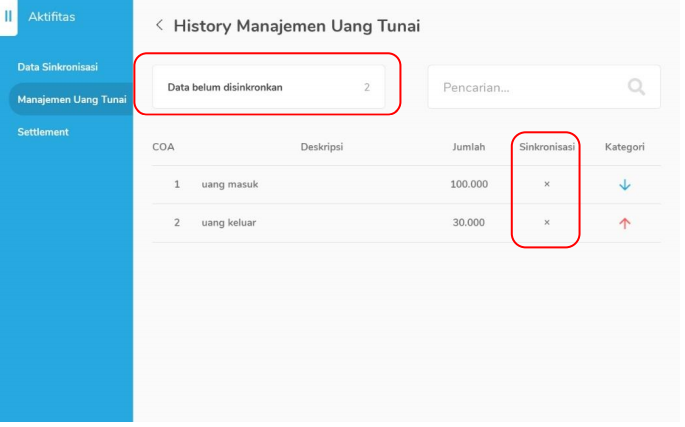Click the Kategori column header
This screenshot has height=427, width=685.
624,147
